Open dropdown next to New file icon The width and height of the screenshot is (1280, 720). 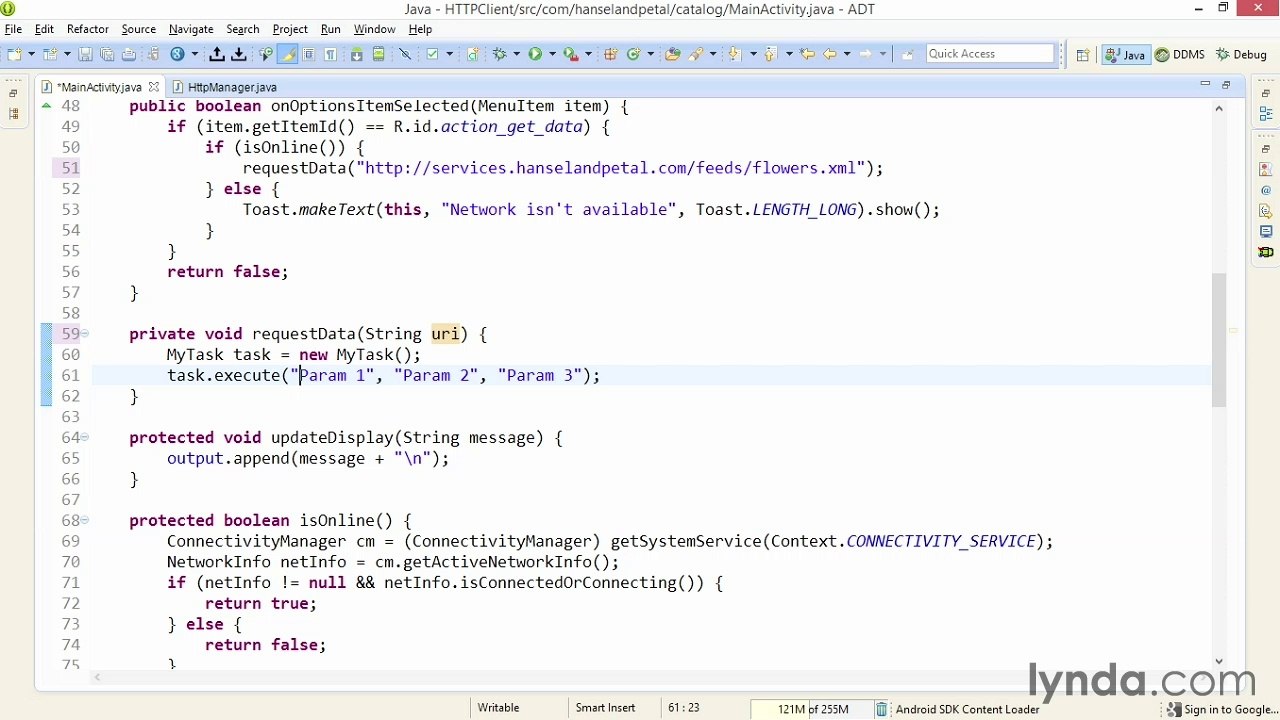[32, 54]
